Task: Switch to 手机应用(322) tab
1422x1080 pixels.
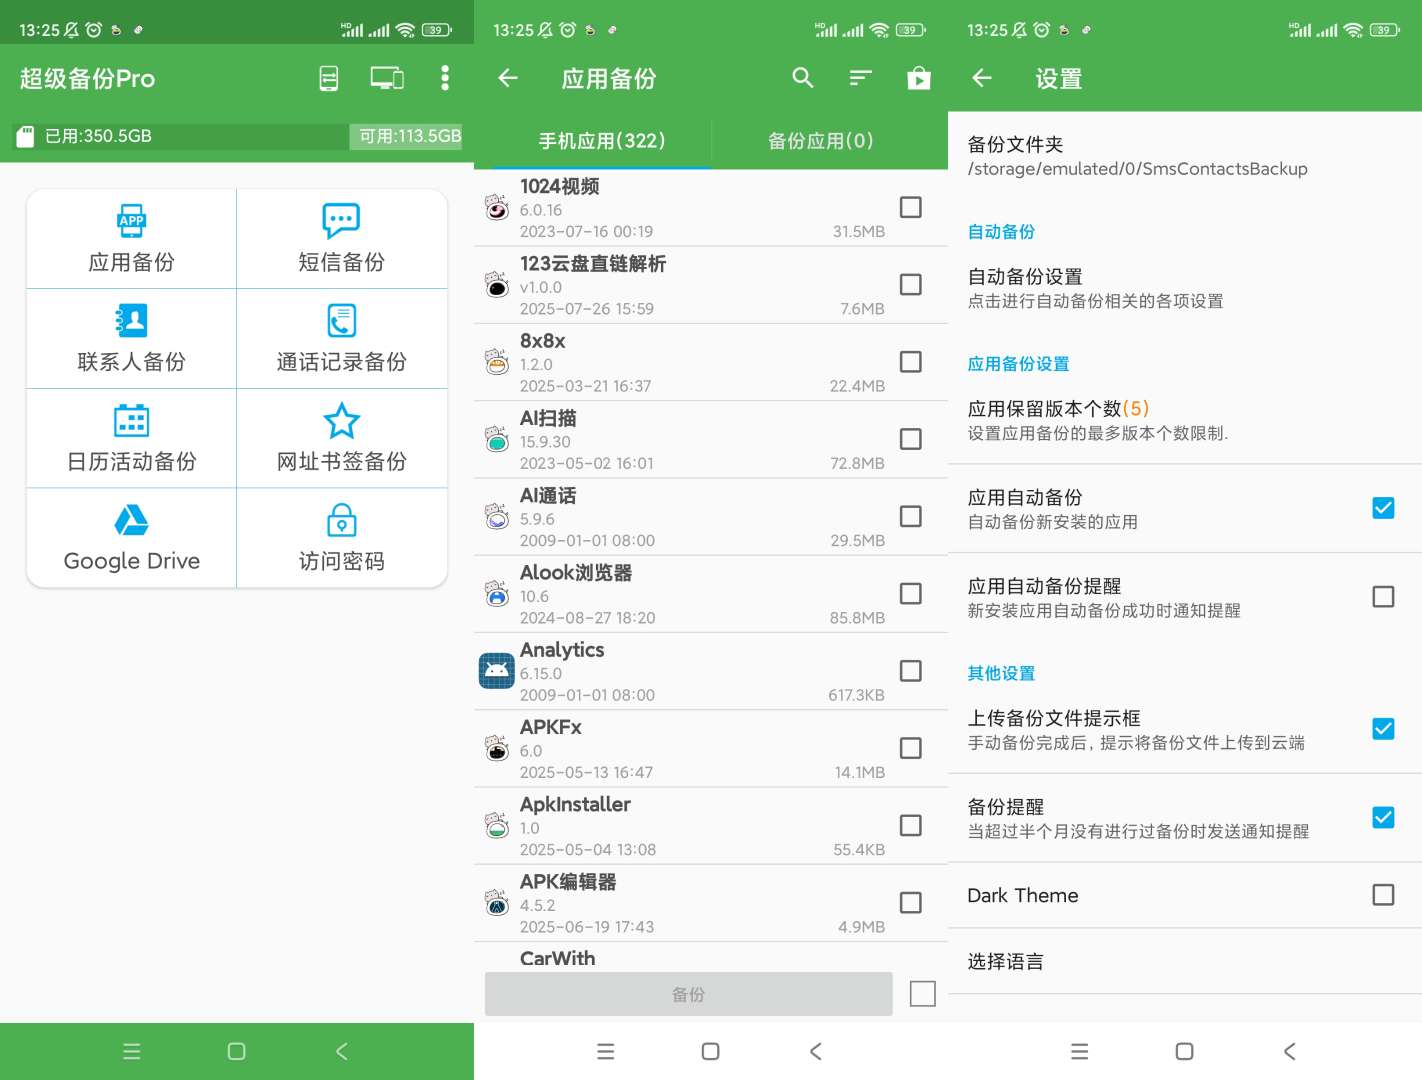Action: tap(602, 141)
